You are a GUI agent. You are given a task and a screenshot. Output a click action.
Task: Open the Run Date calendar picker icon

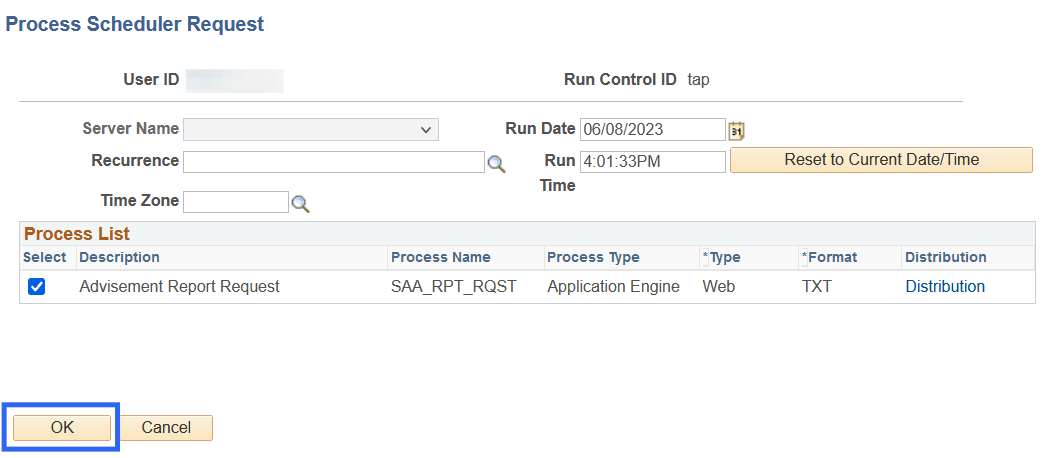coord(737,130)
